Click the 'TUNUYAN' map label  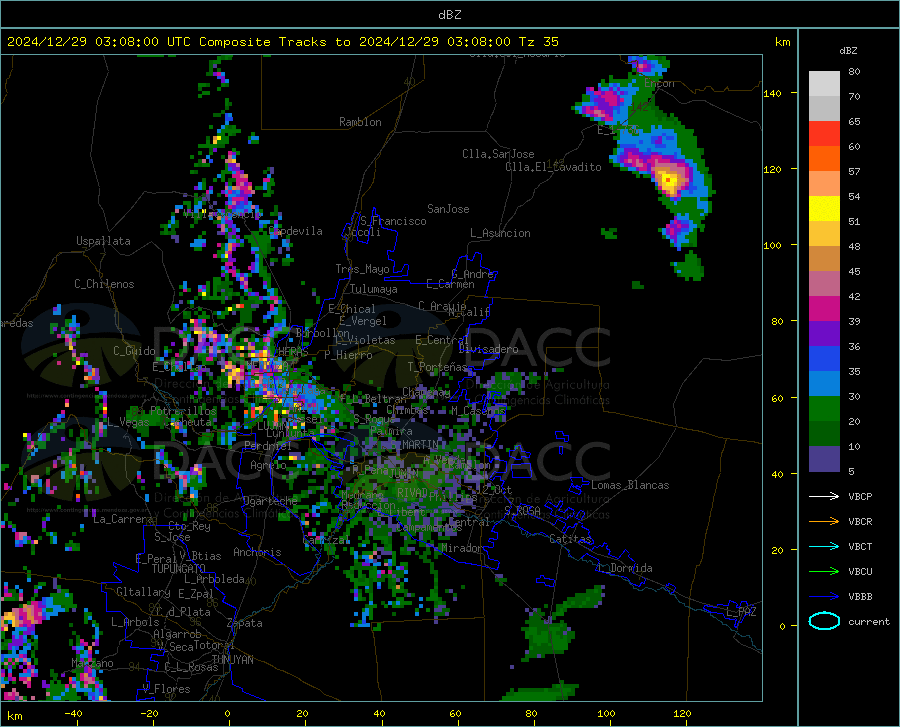[x=232, y=660]
